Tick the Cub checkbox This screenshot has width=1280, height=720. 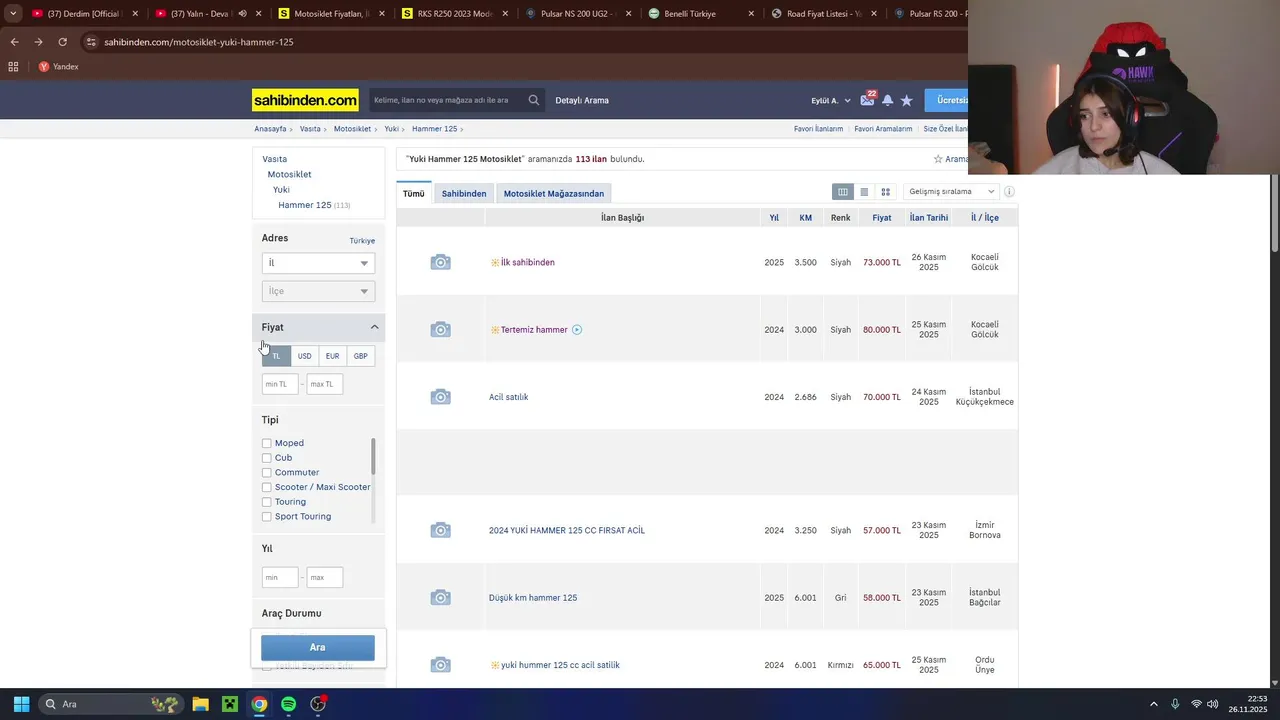click(267, 458)
